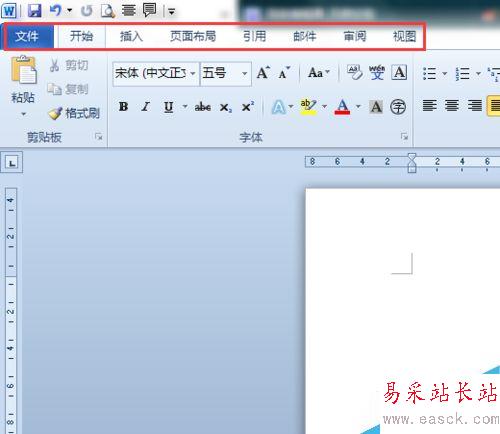
Task: Toggle strikethrough (abc)
Action: pyautogui.click(x=203, y=107)
